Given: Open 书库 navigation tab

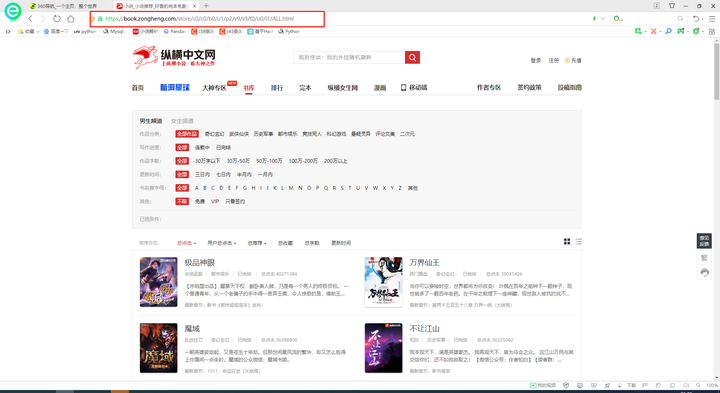Looking at the screenshot, I should 249,87.
